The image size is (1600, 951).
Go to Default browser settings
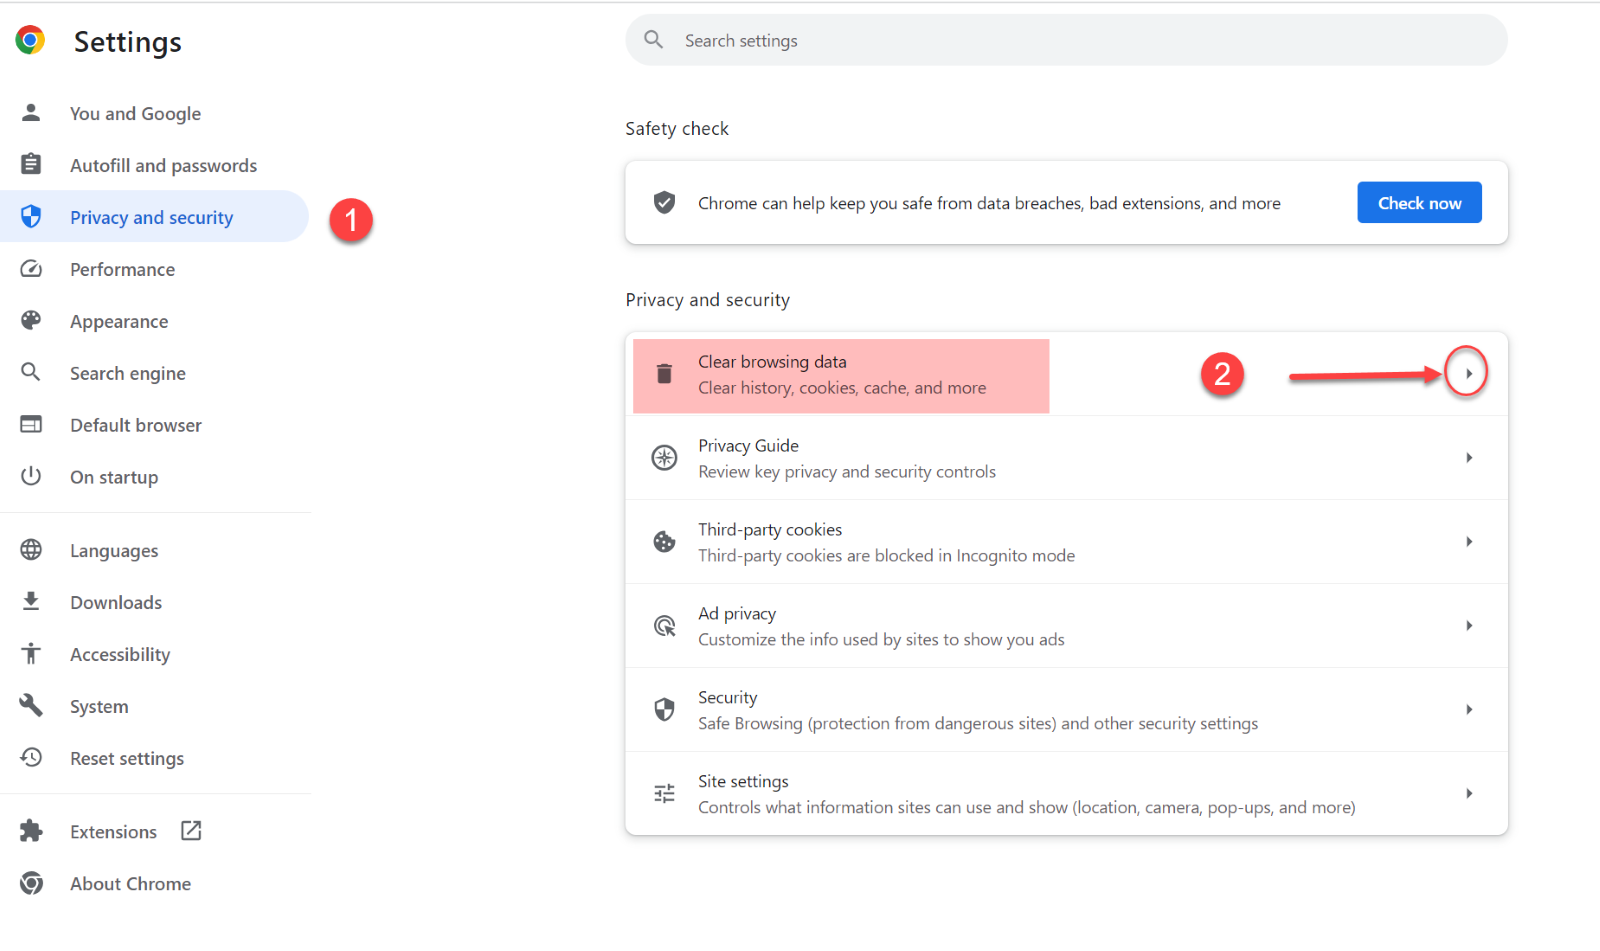pos(136,425)
